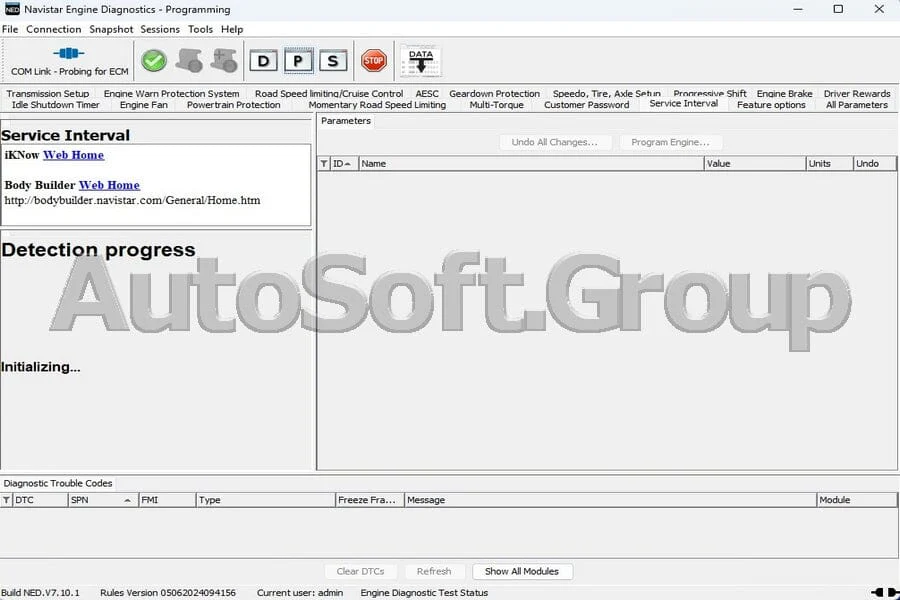Click the Undo All Changes button

[x=554, y=142]
